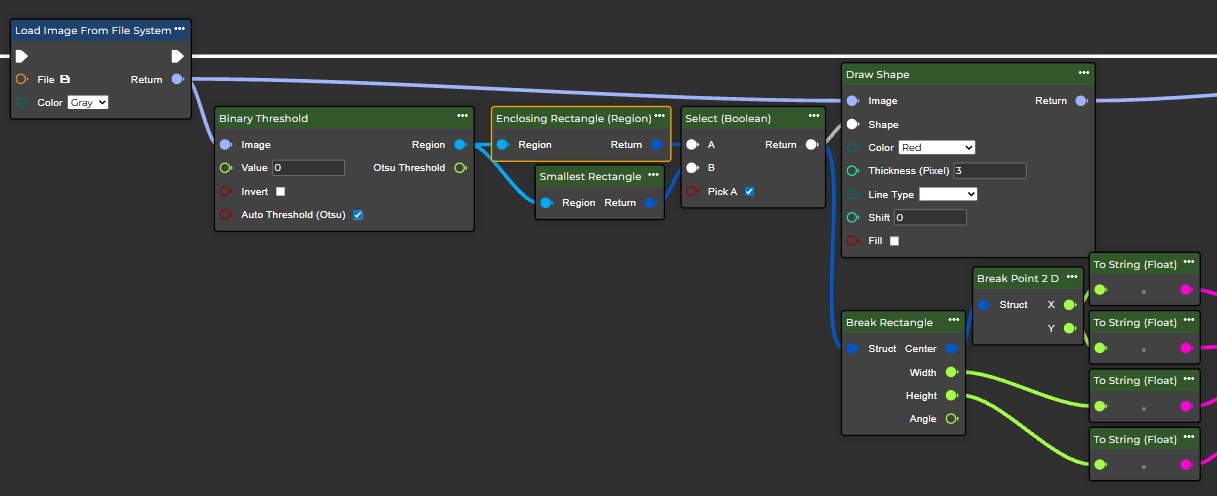
Task: Click the Otsu Threshold output pin
Action: click(x=460, y=168)
